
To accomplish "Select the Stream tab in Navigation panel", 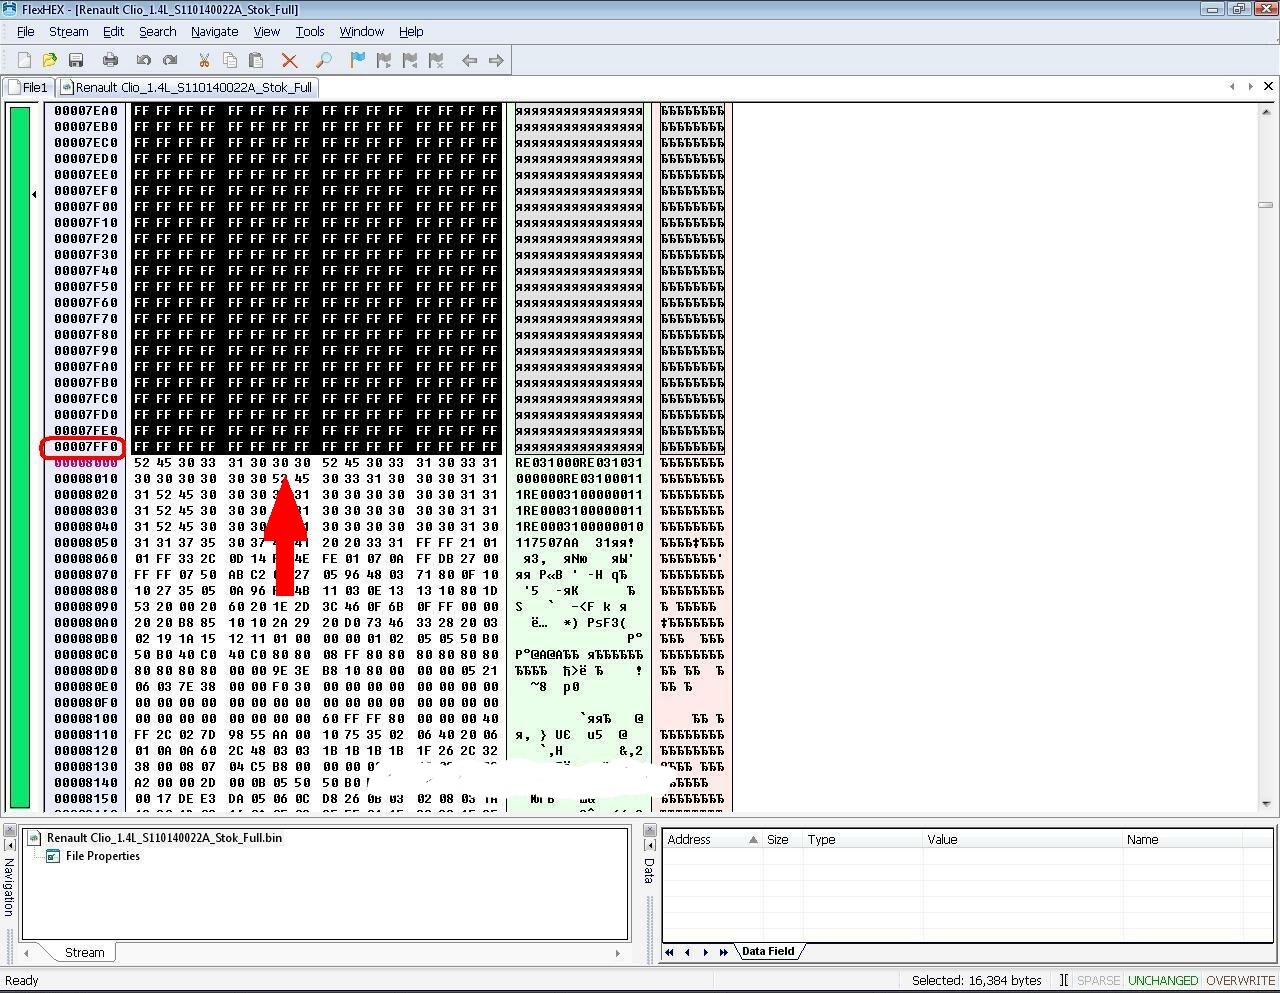I will coord(85,952).
